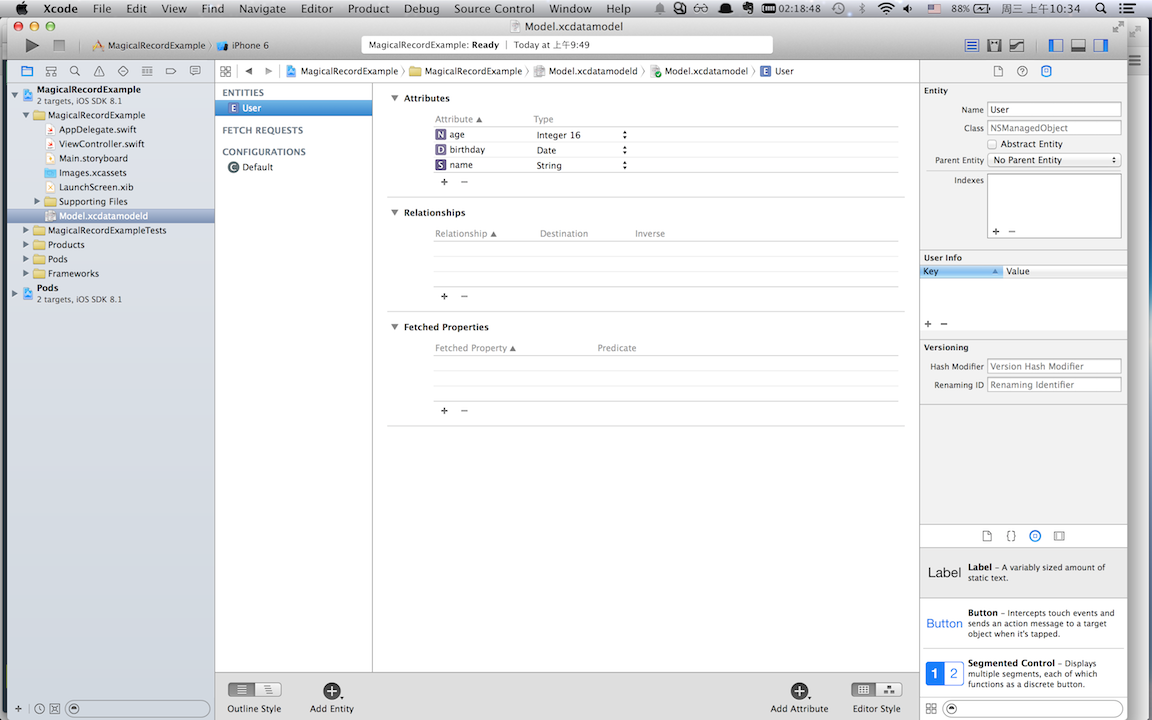The width and height of the screenshot is (1152, 720).
Task: Open type dropdown for name attribute
Action: coord(624,165)
